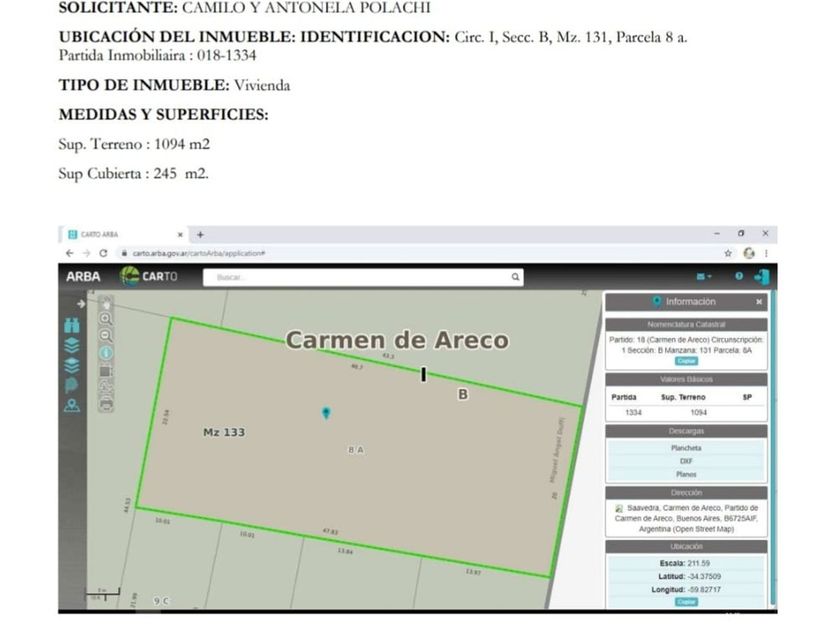Open the upper layers stack icon
The height and width of the screenshot is (630, 840).
[x=72, y=346]
